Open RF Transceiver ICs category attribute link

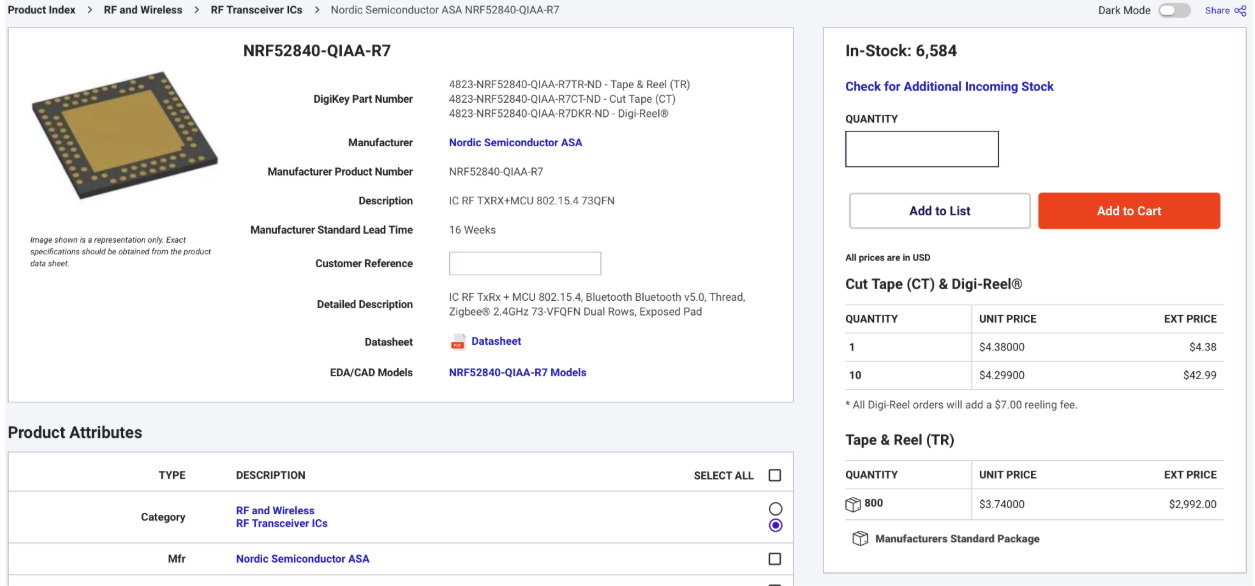pyautogui.click(x=281, y=524)
